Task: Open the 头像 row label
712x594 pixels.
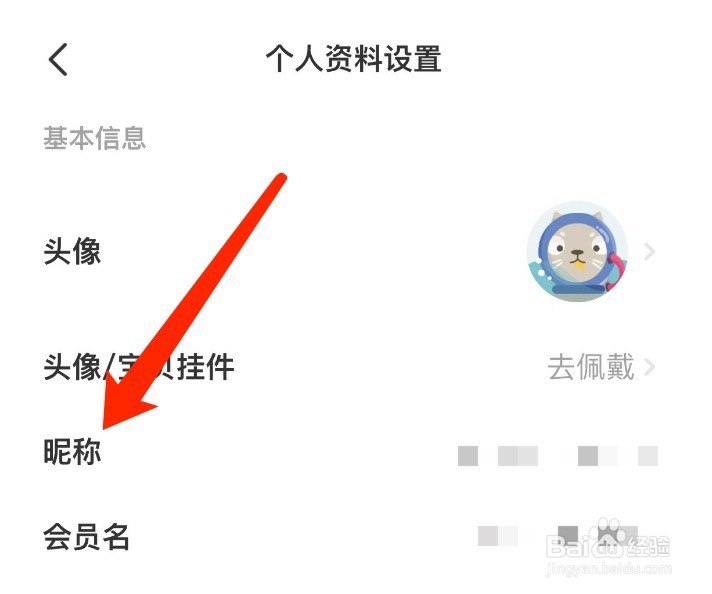Action: coord(72,251)
